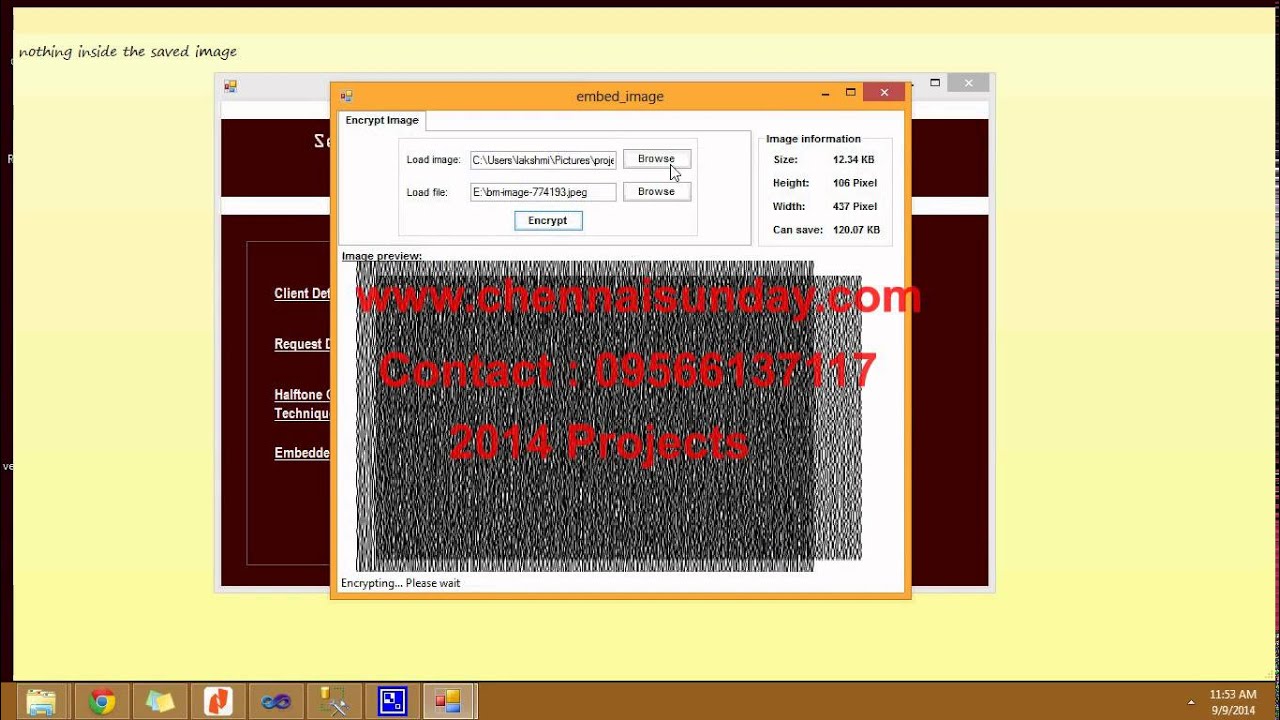Click the "Image preview:" label
Viewport: 1280px width, 720px height.
[x=382, y=256]
